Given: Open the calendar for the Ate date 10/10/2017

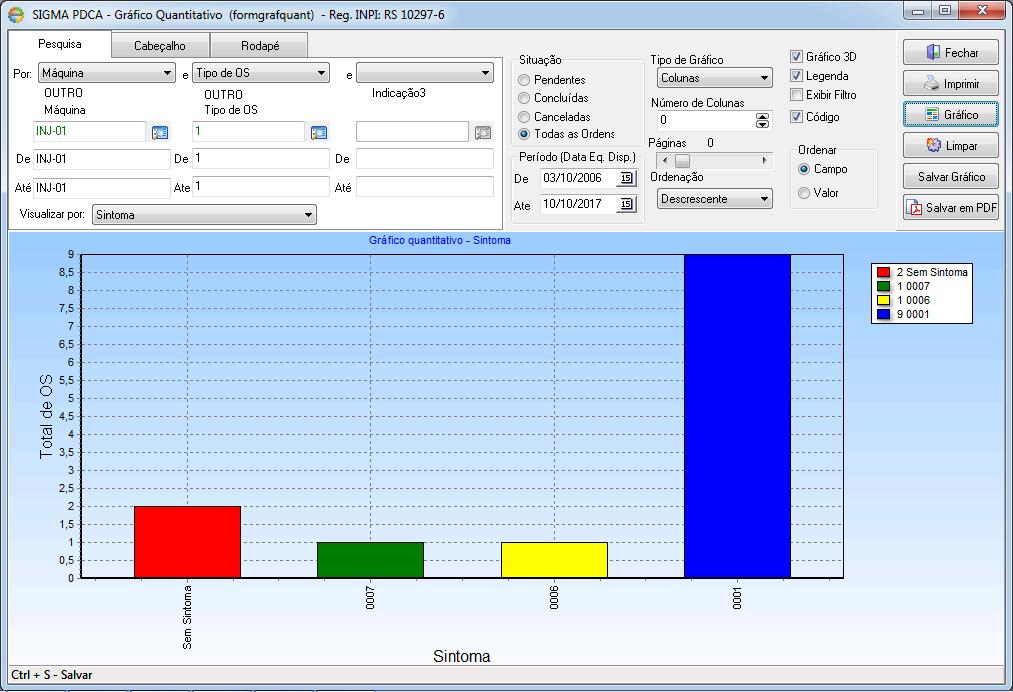Looking at the screenshot, I should click(626, 204).
